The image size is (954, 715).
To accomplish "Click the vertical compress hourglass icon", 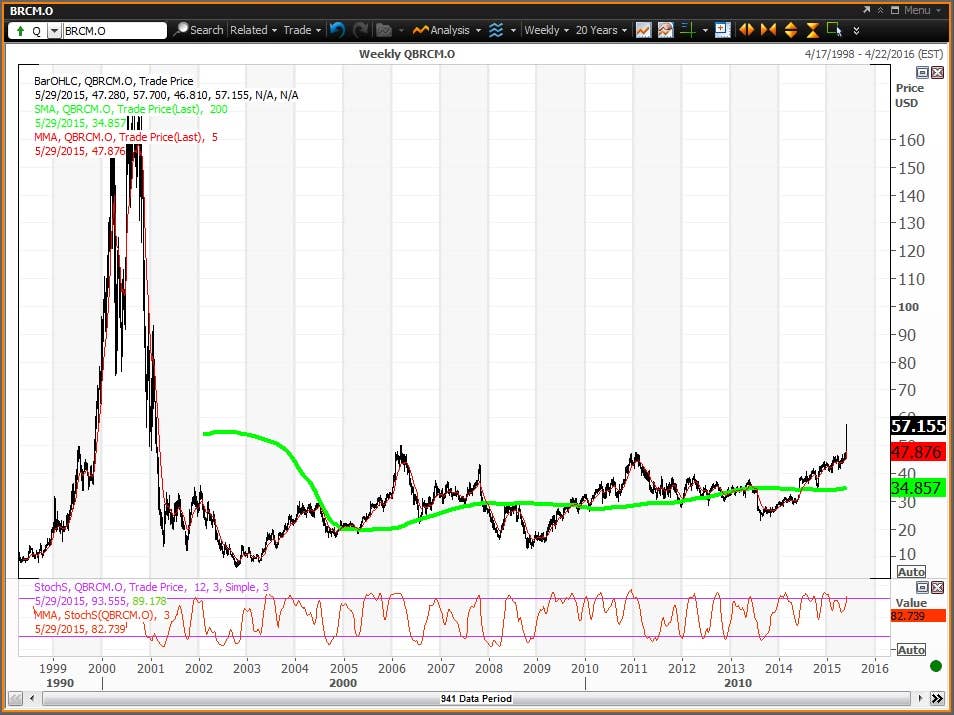I will 812,30.
